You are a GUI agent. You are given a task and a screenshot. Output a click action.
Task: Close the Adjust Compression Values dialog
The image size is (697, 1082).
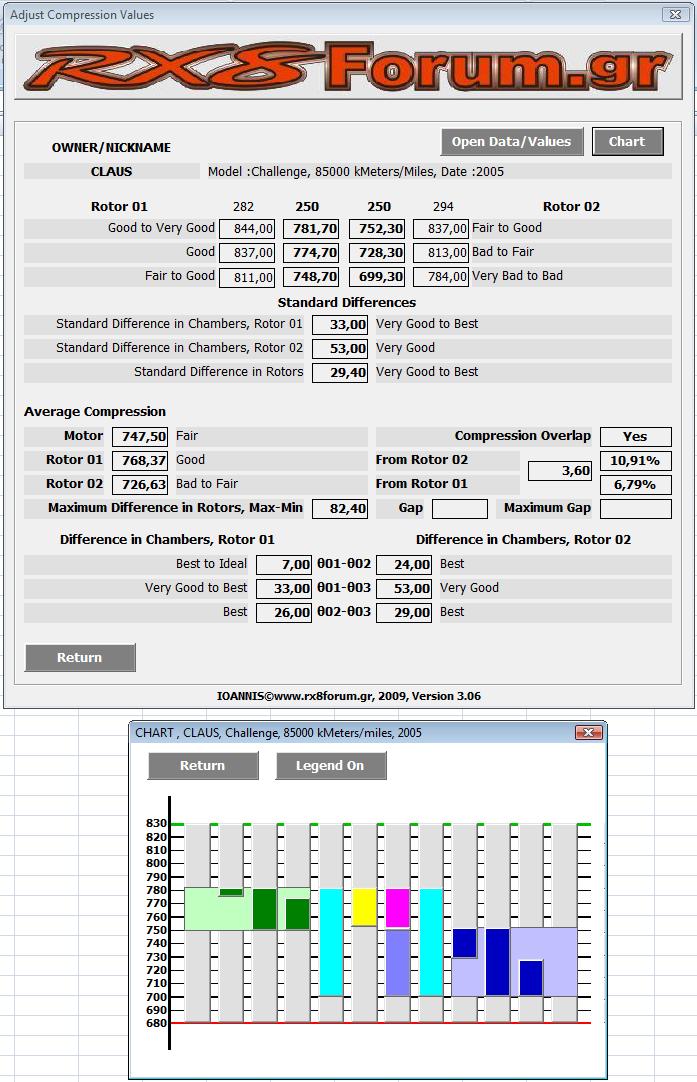(675, 14)
